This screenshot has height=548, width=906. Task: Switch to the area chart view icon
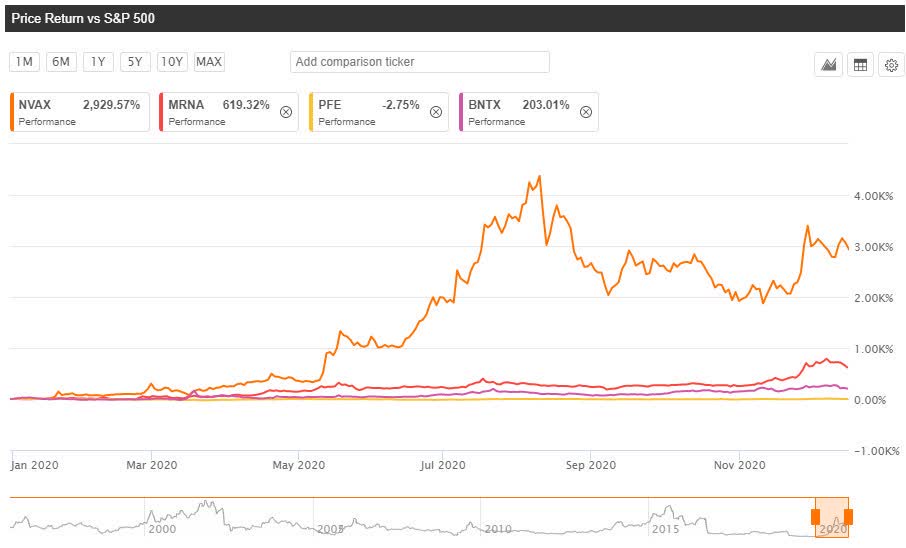pos(828,65)
